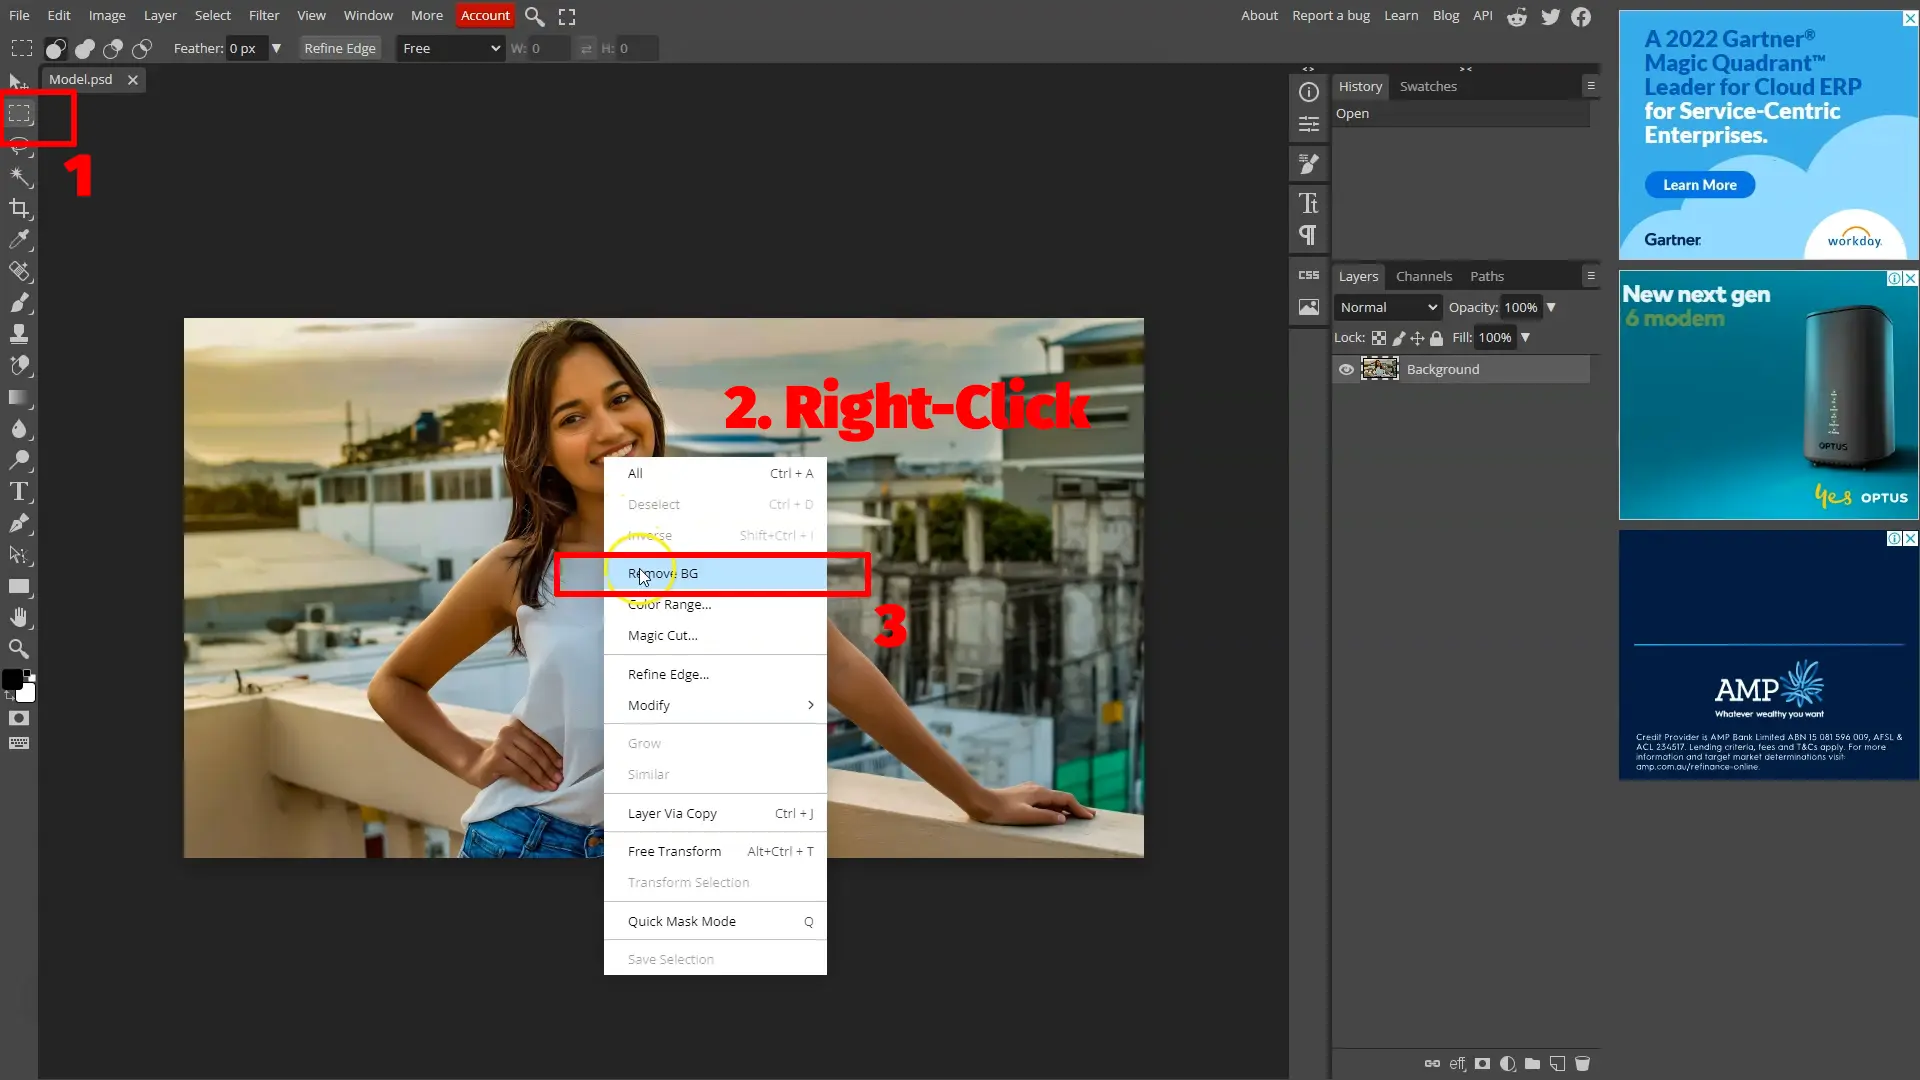Click Remove BG in context menu
Image resolution: width=1920 pixels, height=1080 pixels.
(715, 573)
